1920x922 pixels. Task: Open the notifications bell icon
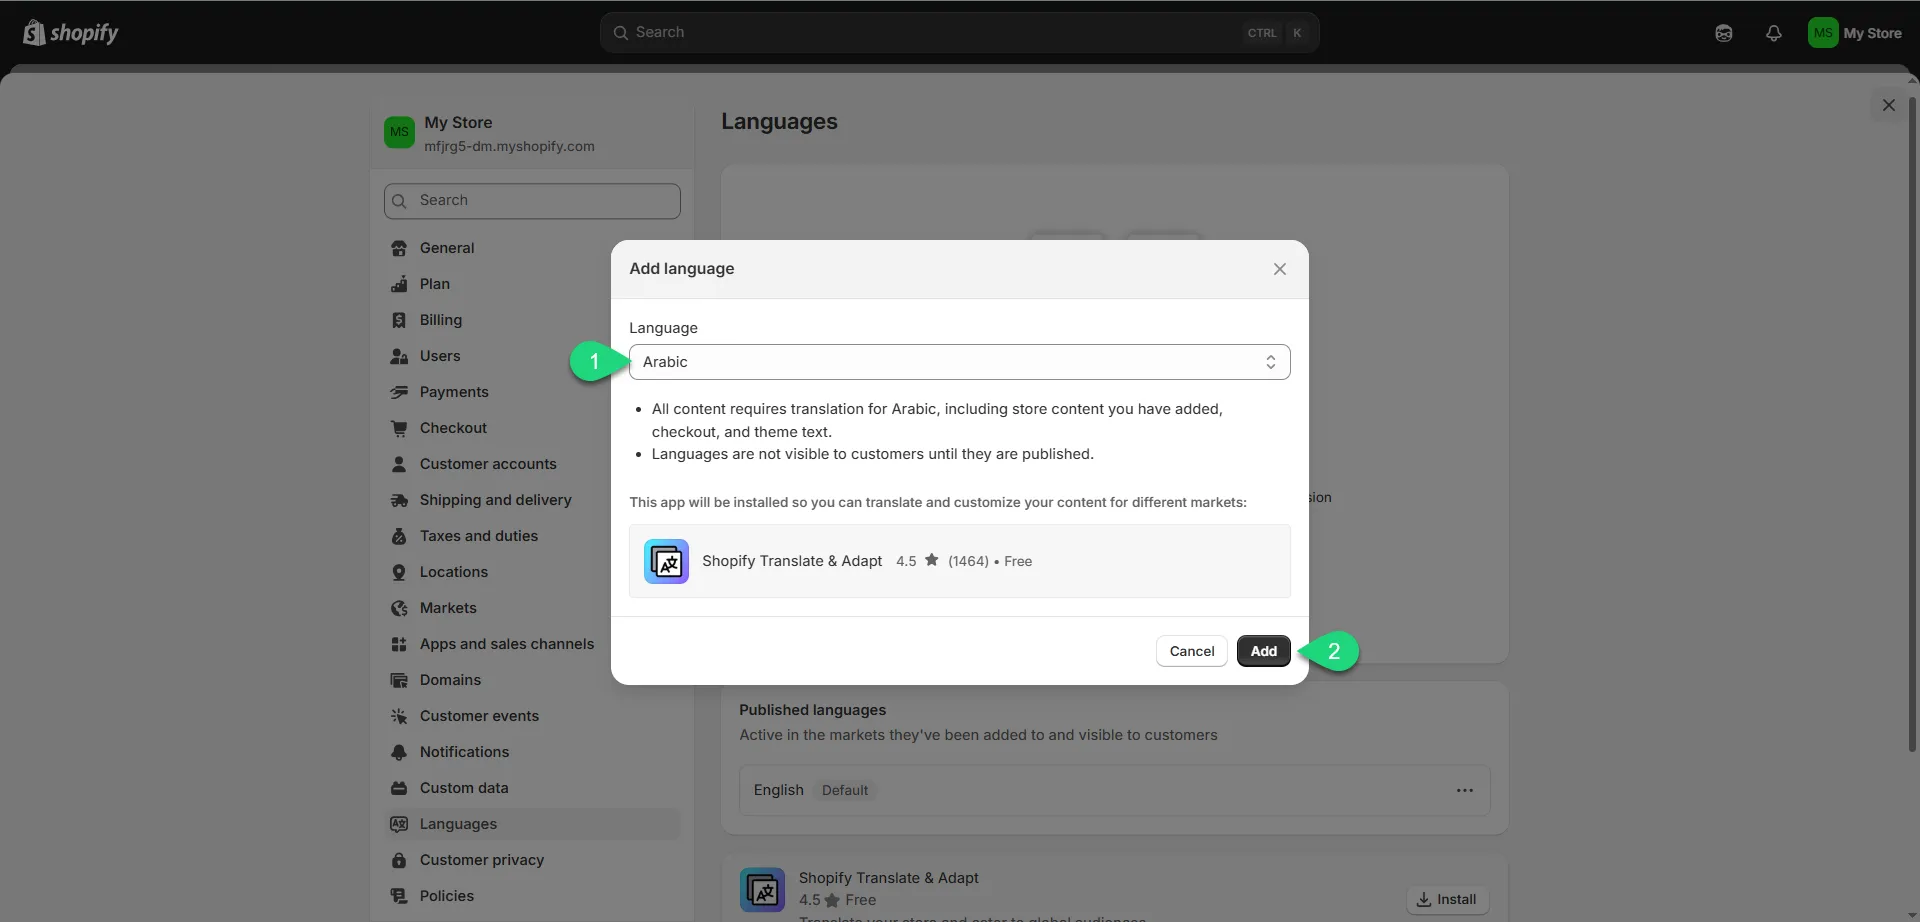click(x=1773, y=33)
